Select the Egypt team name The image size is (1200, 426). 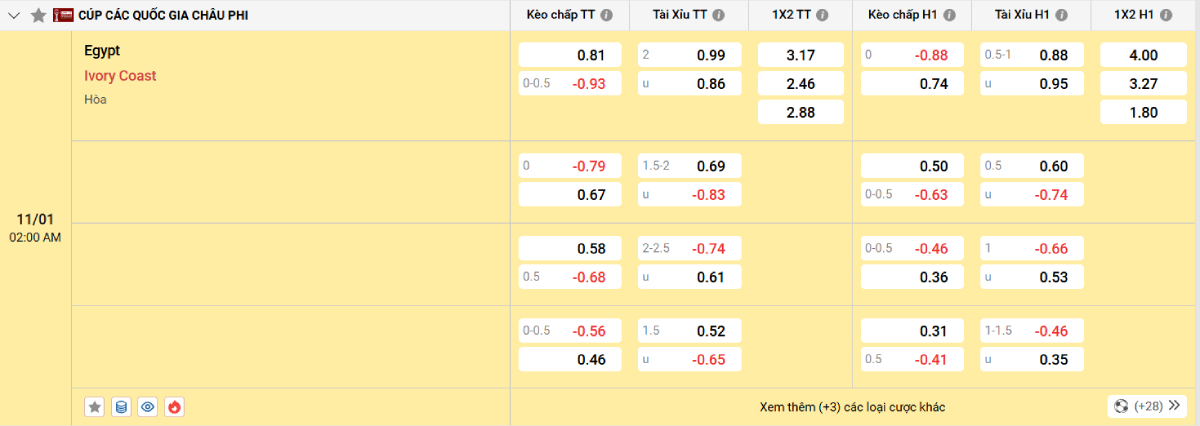point(102,51)
